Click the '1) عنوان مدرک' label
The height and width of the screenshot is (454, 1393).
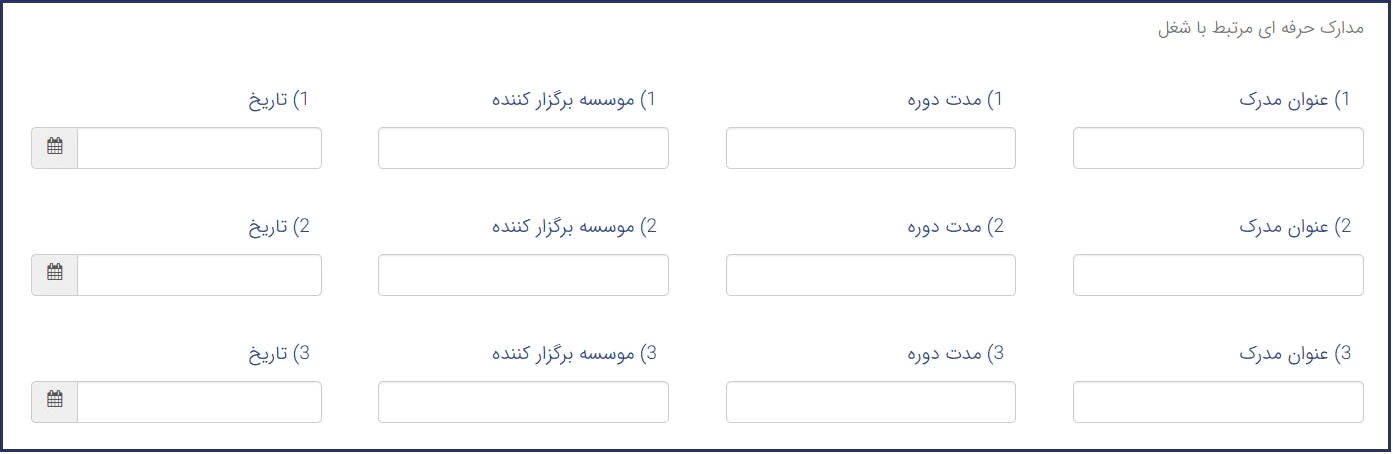click(x=1295, y=100)
